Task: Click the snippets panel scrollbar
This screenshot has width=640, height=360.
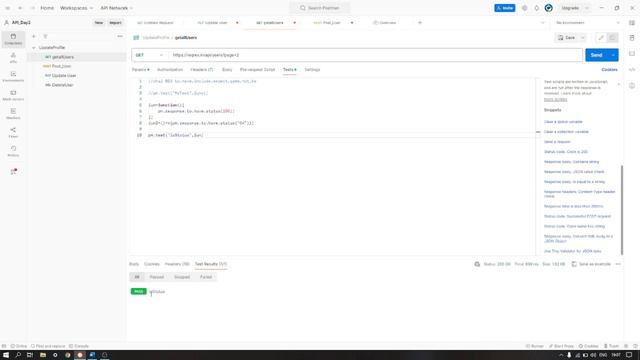Action: [622, 210]
